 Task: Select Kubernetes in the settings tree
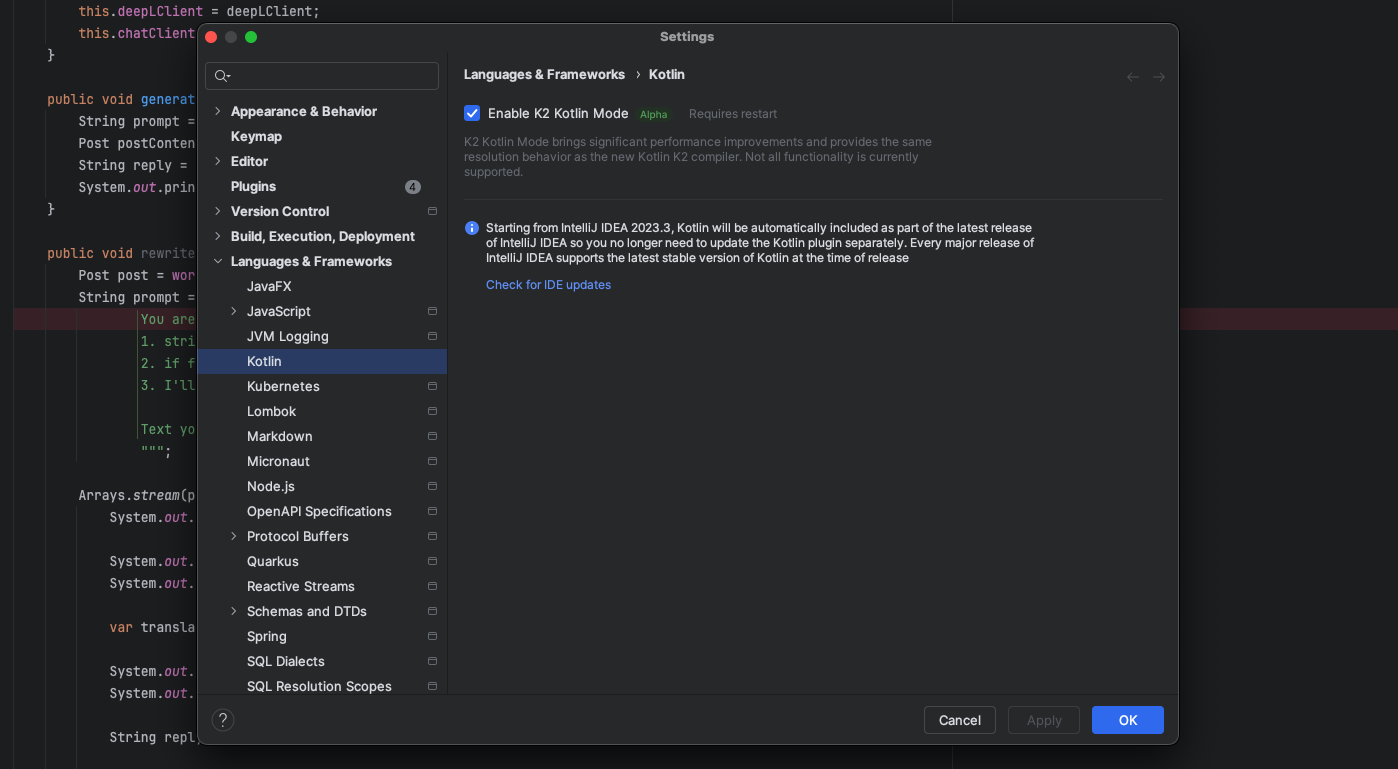click(x=283, y=386)
